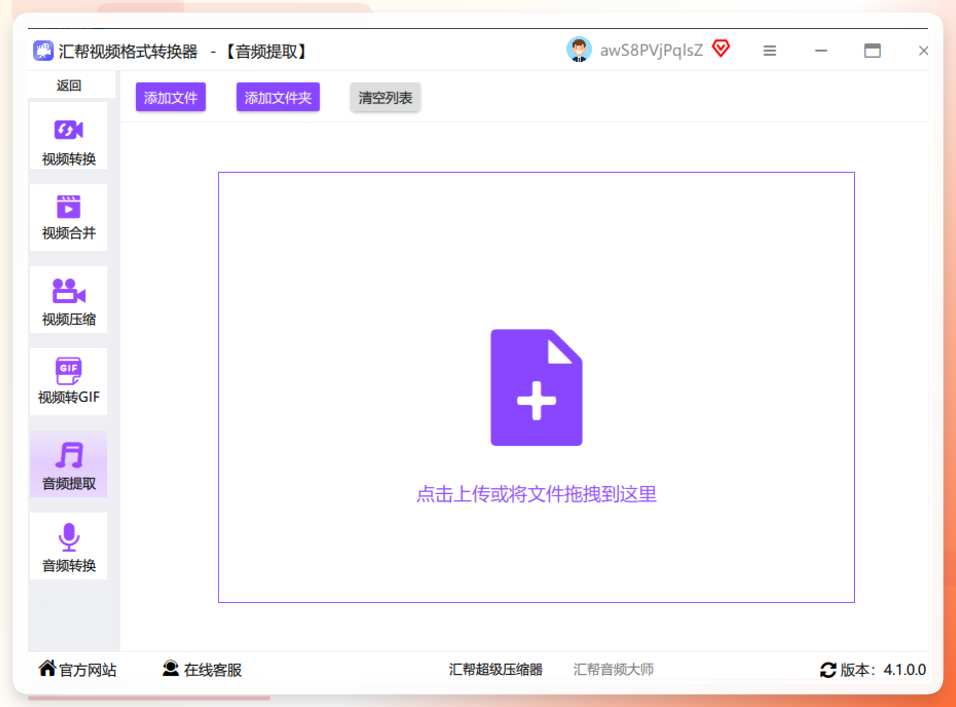The width and height of the screenshot is (956, 707).
Task: Open the 视频转换 video convert tool
Action: click(x=68, y=135)
